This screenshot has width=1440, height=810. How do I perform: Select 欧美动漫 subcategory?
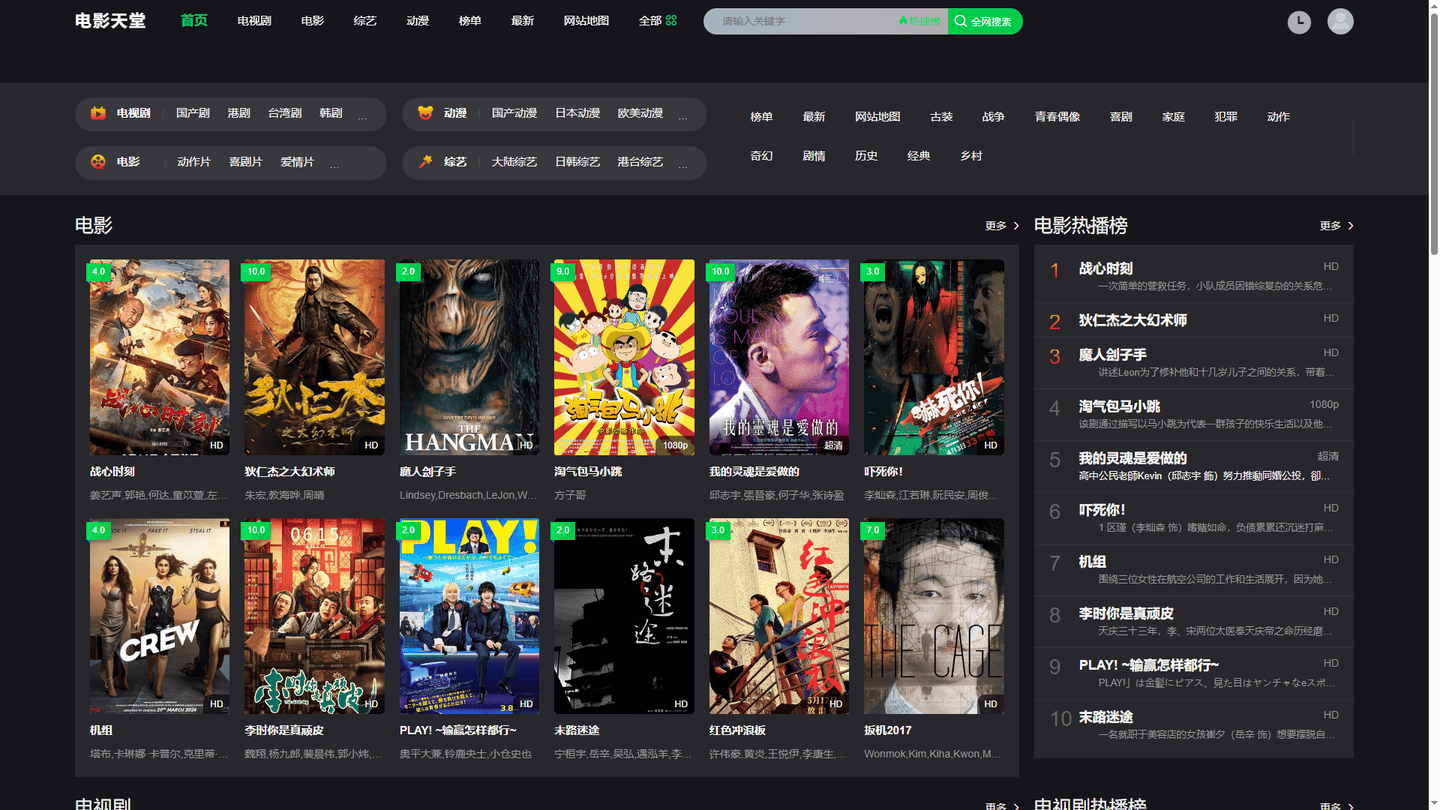click(x=640, y=113)
